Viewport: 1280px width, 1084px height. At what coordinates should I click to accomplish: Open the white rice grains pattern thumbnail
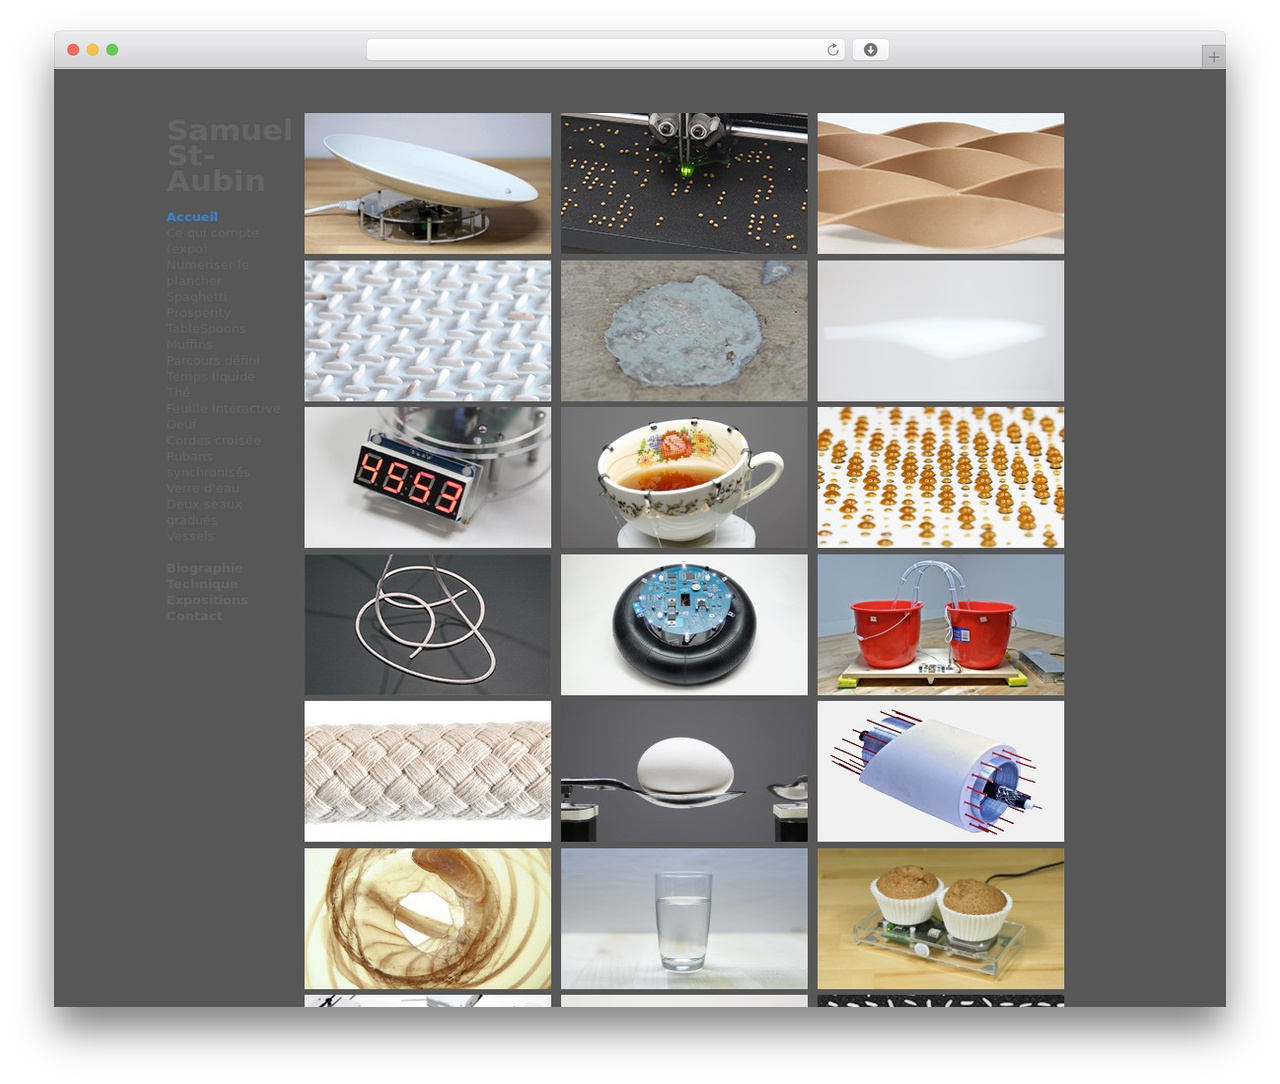(x=428, y=331)
